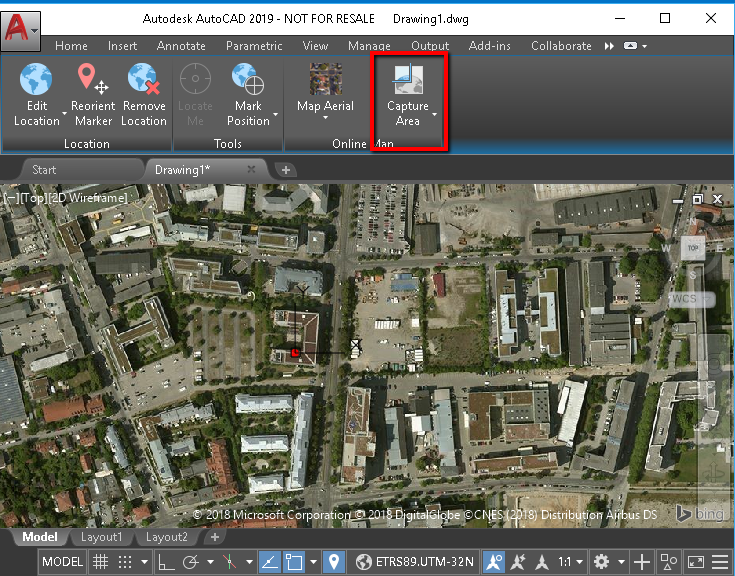Open the Map Aerial dropdown arrow
Viewport: 735px width, 576px height.
(x=326, y=118)
